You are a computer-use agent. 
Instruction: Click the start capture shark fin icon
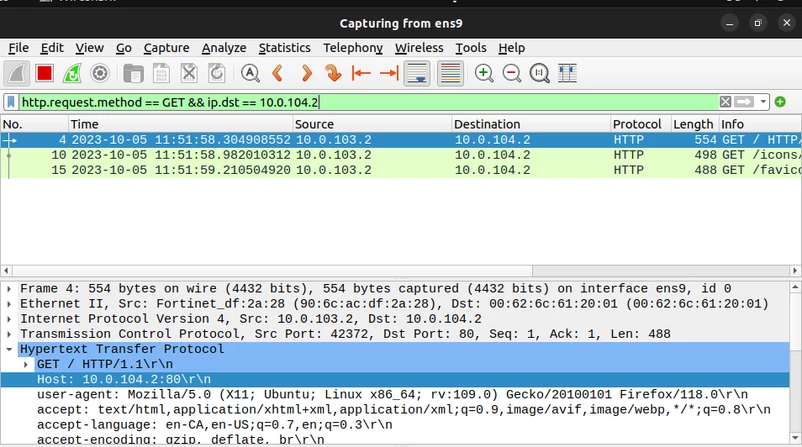pos(17,74)
